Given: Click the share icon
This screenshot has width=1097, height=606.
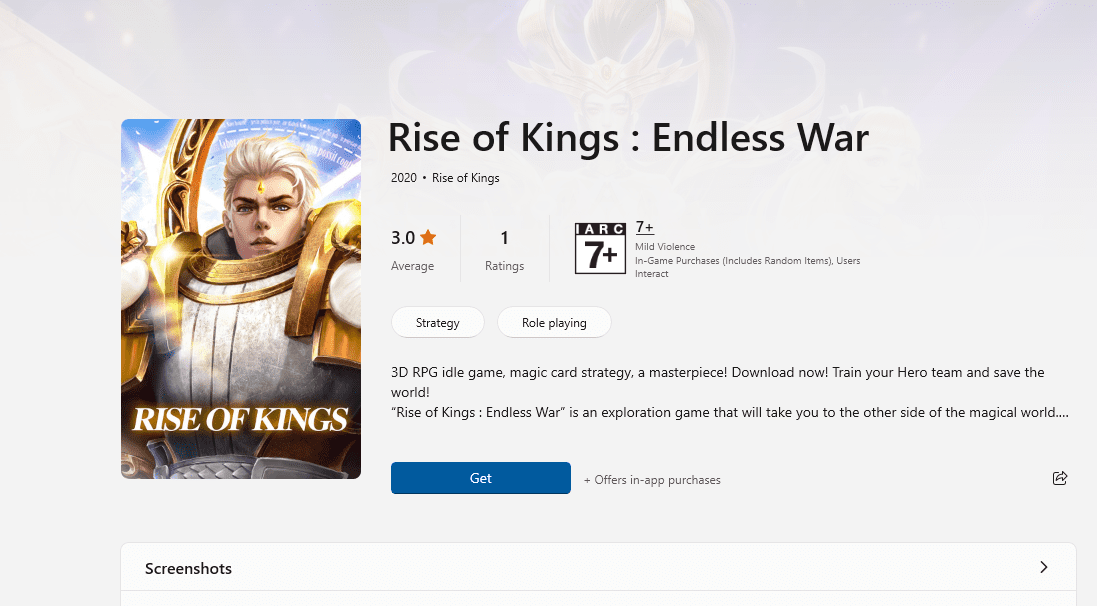Looking at the screenshot, I should tap(1060, 478).
